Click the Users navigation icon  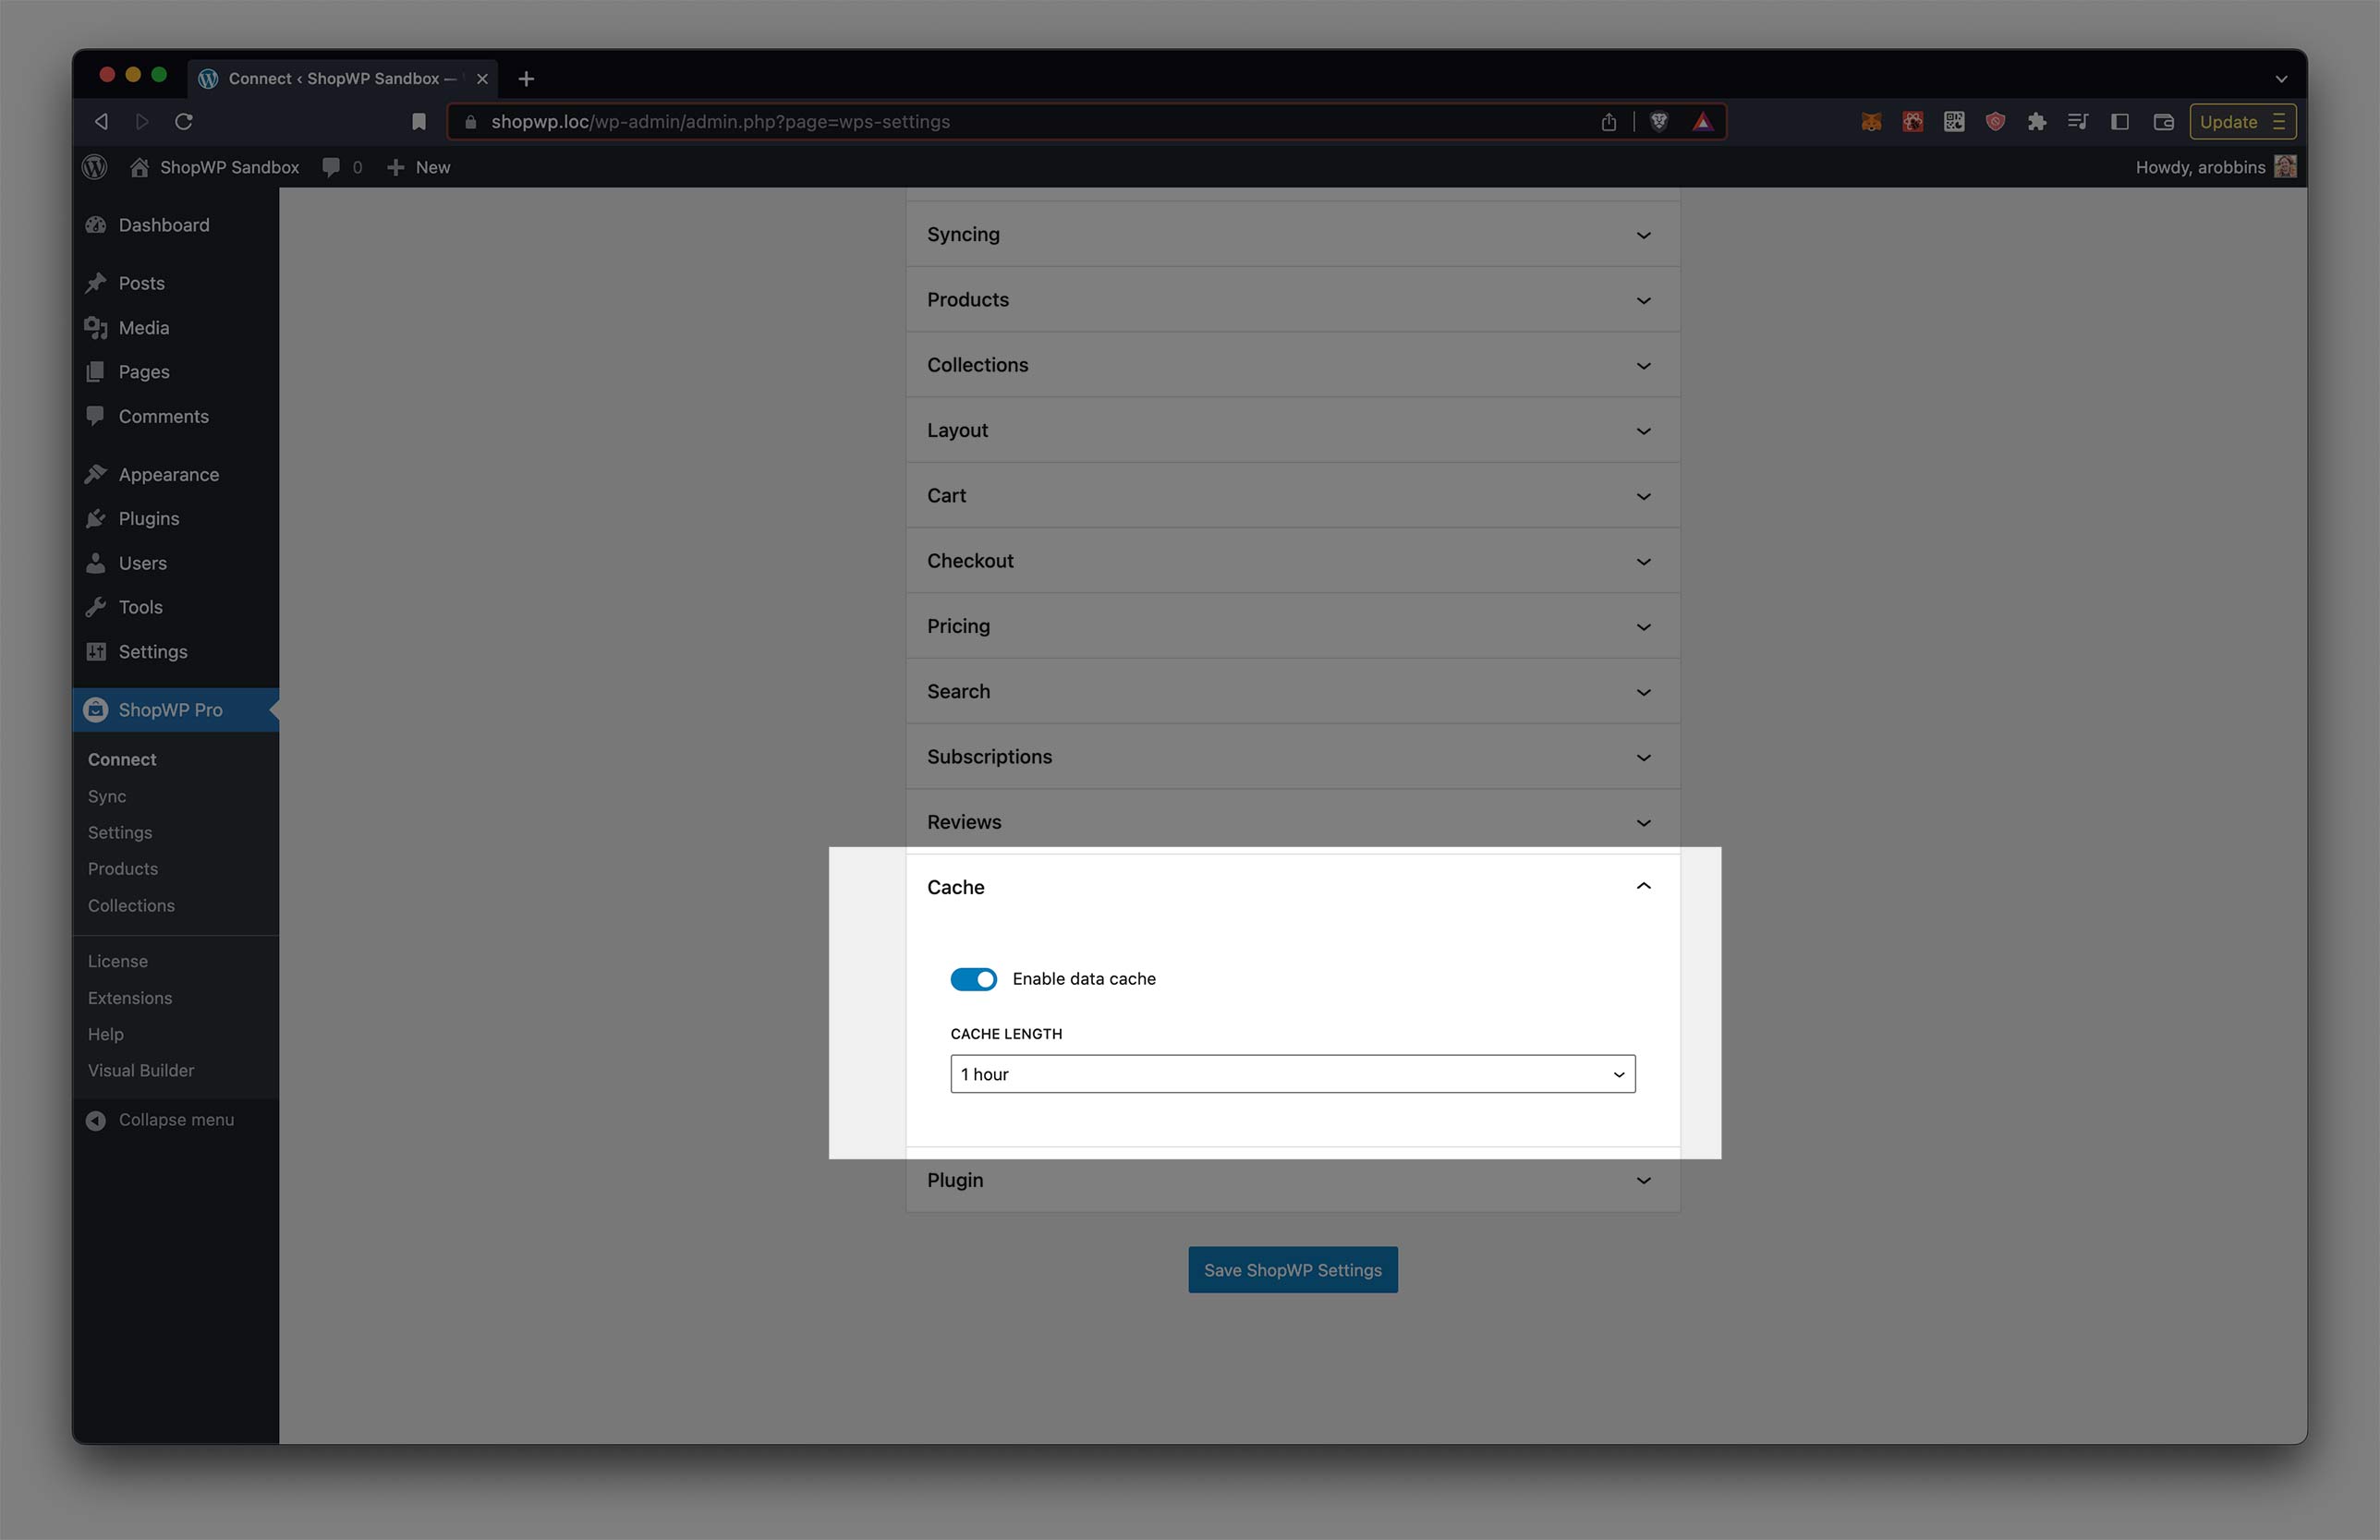point(95,562)
